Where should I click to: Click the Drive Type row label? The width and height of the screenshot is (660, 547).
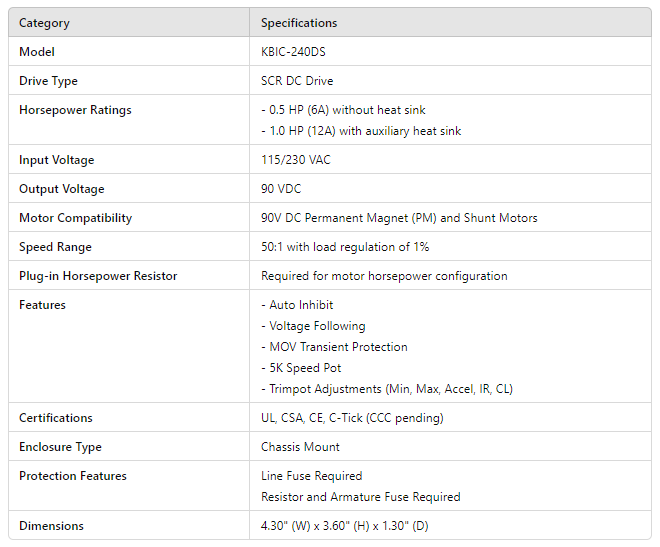tap(48, 81)
